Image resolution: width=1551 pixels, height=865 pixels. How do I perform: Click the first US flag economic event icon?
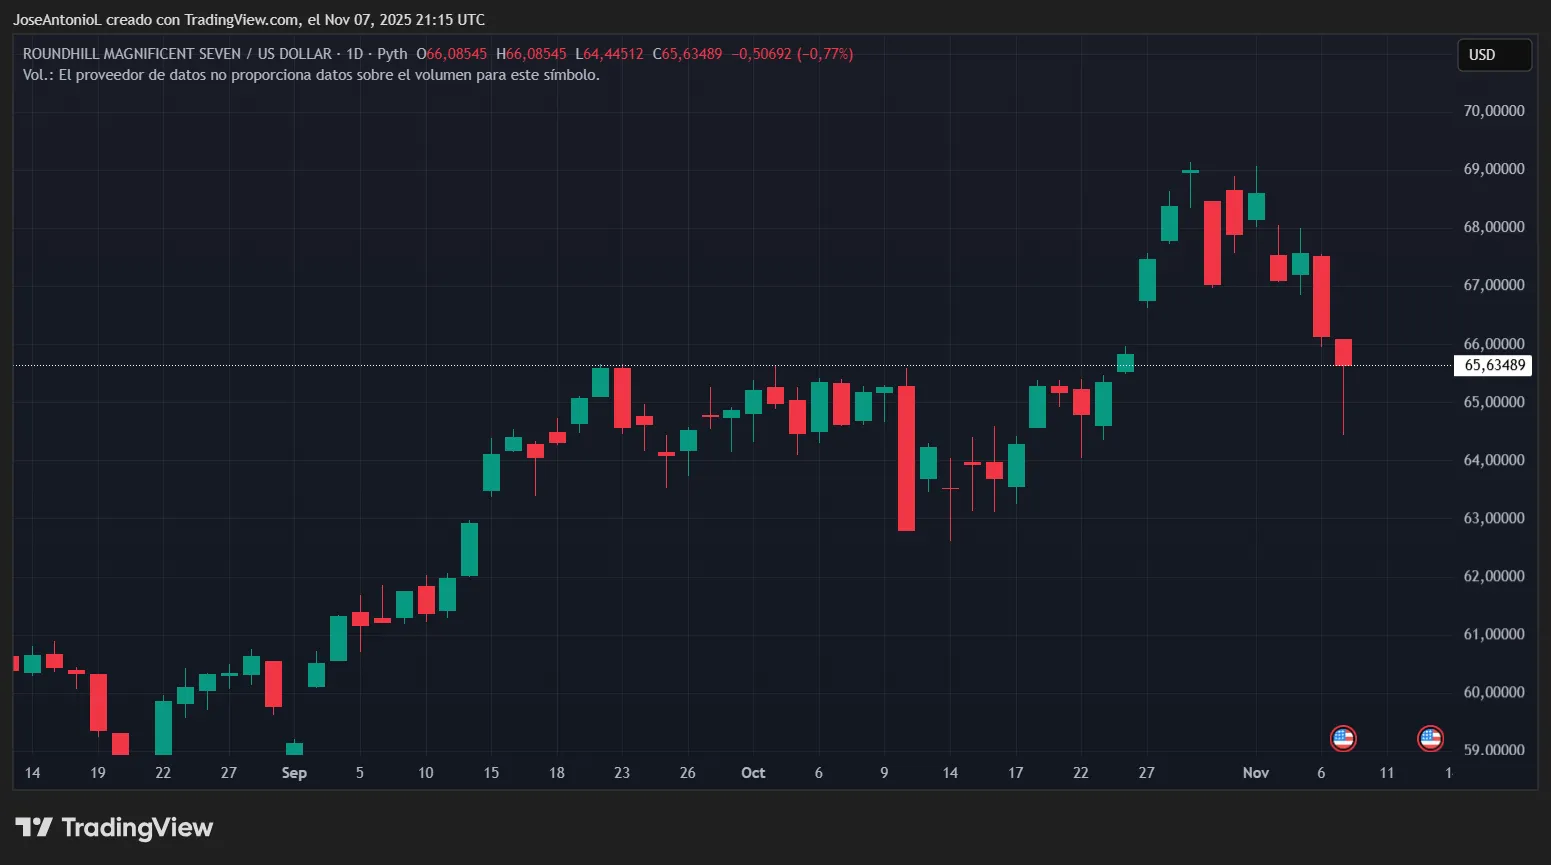click(1343, 739)
